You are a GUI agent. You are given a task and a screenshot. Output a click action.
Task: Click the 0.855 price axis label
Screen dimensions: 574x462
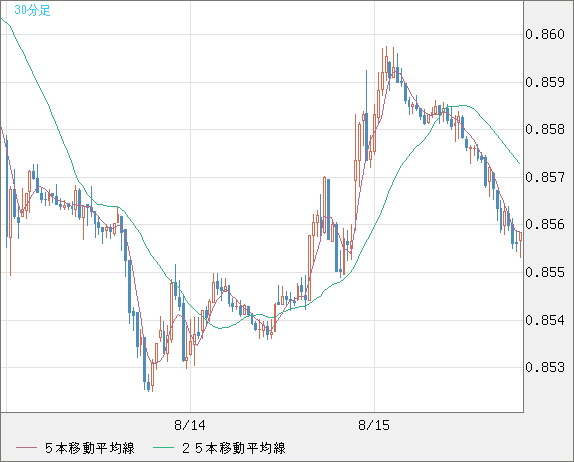pyautogui.click(x=545, y=272)
